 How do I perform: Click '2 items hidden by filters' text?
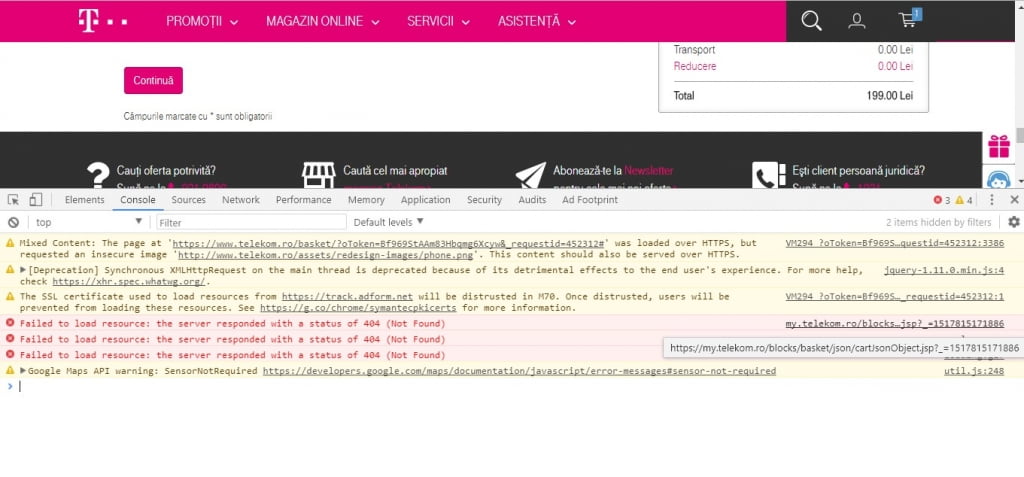(x=938, y=222)
